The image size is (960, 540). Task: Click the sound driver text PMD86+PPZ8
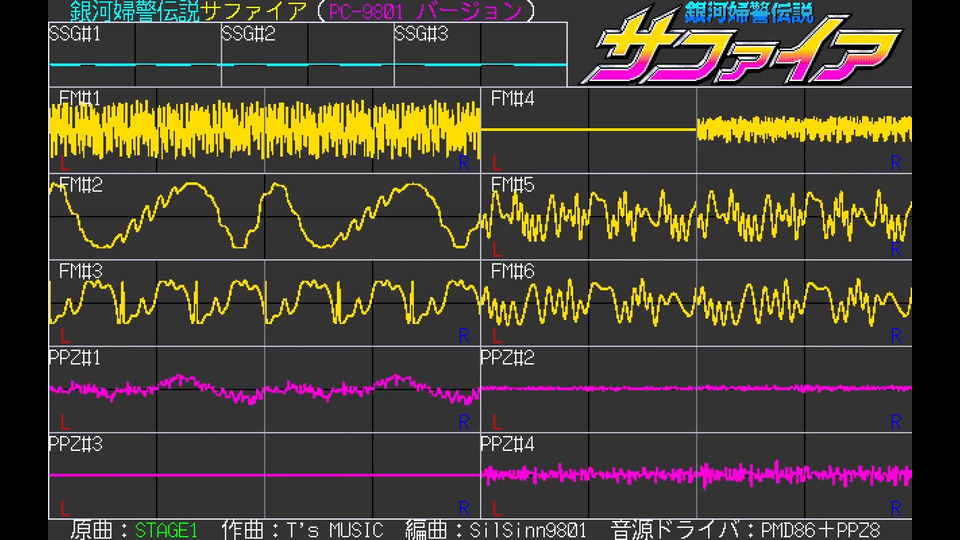click(x=820, y=530)
